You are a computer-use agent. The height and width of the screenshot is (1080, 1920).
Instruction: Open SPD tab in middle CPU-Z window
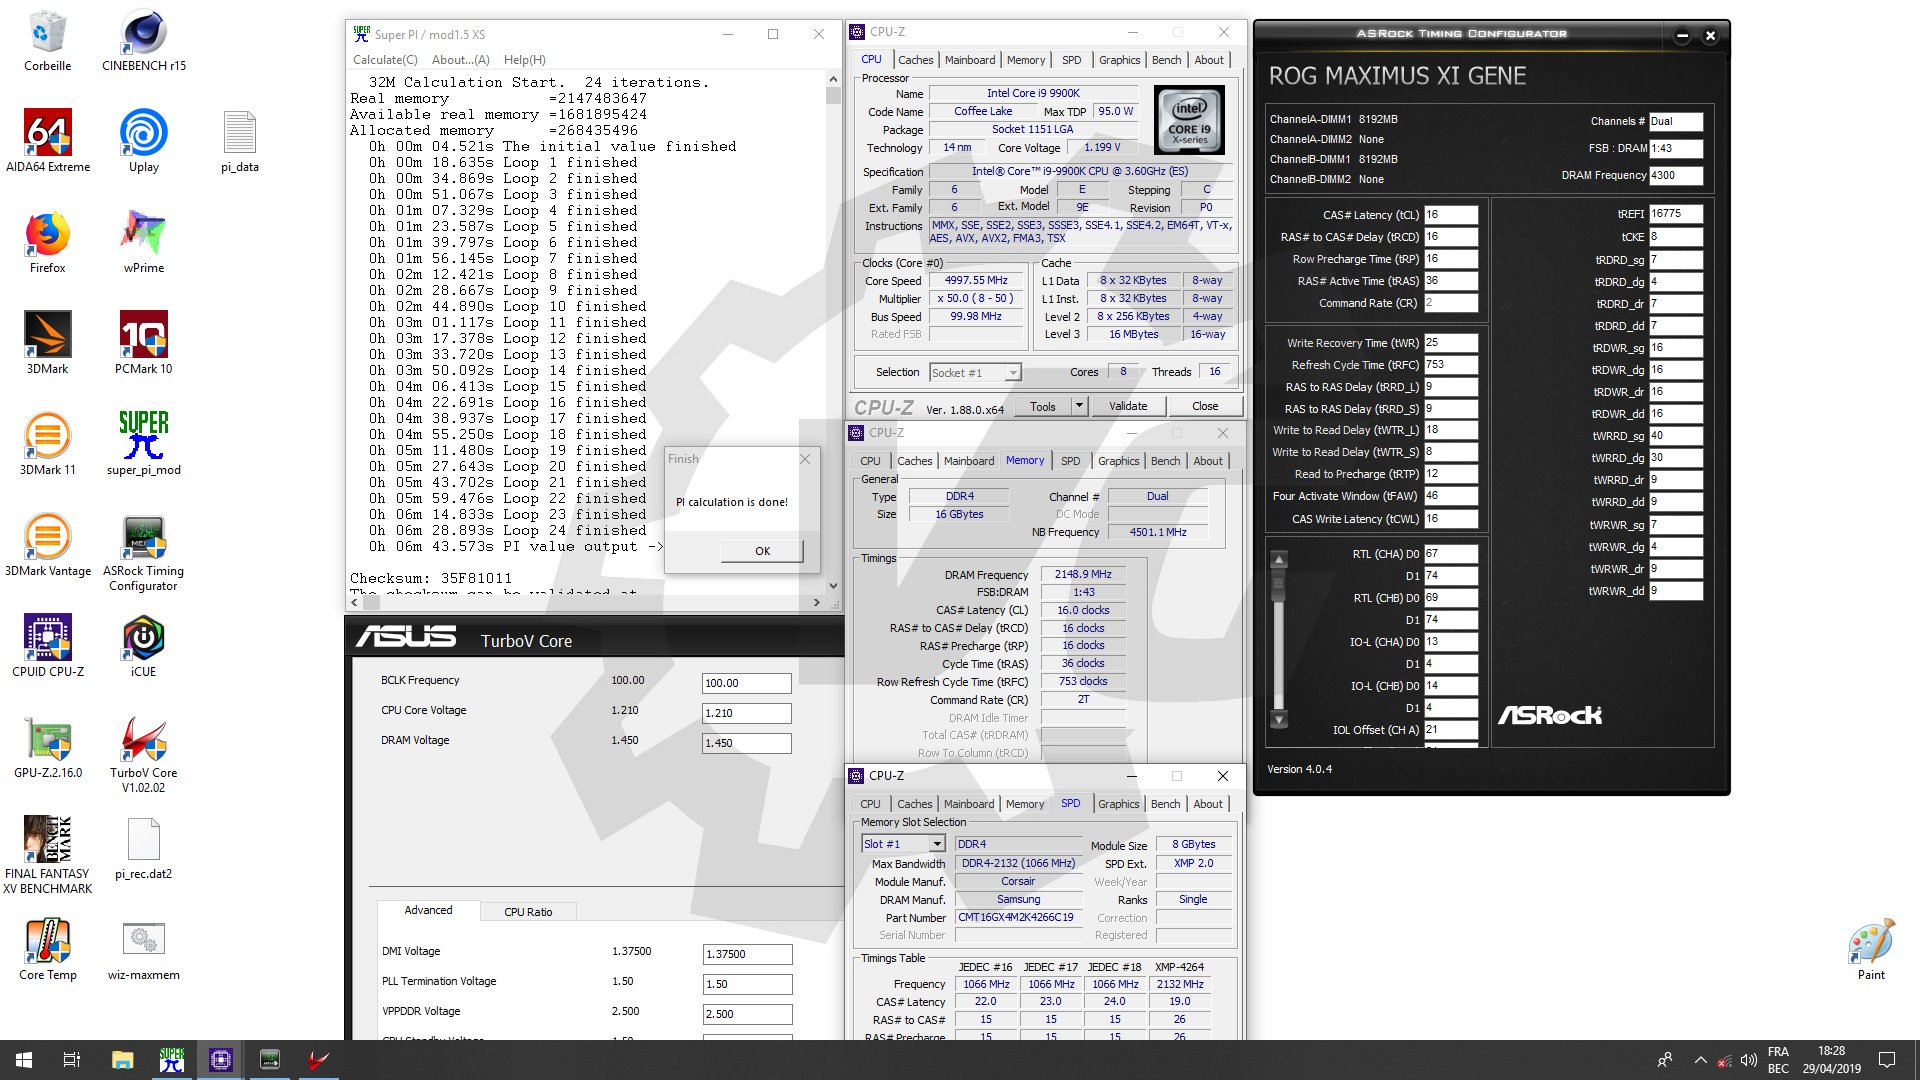point(1070,461)
